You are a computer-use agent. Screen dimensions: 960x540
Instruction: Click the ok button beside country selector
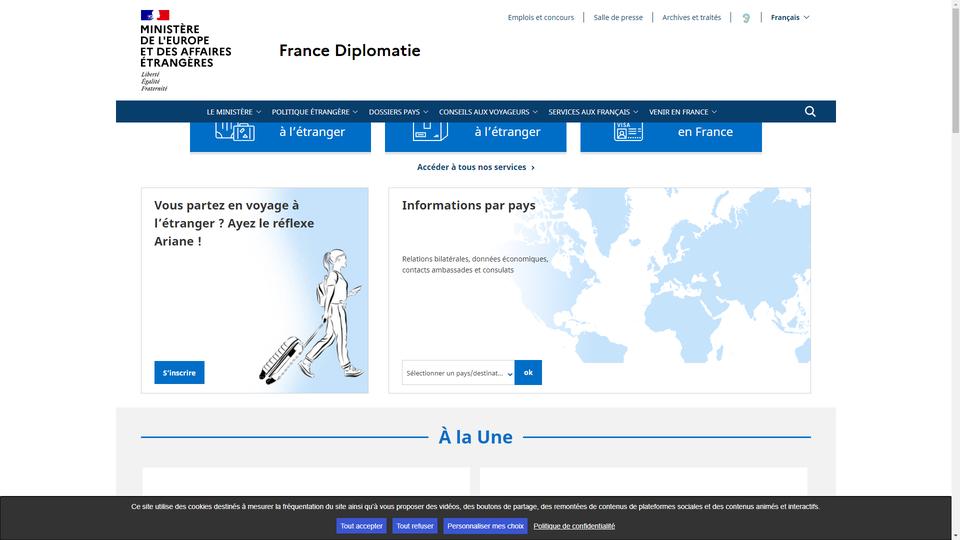(x=528, y=373)
